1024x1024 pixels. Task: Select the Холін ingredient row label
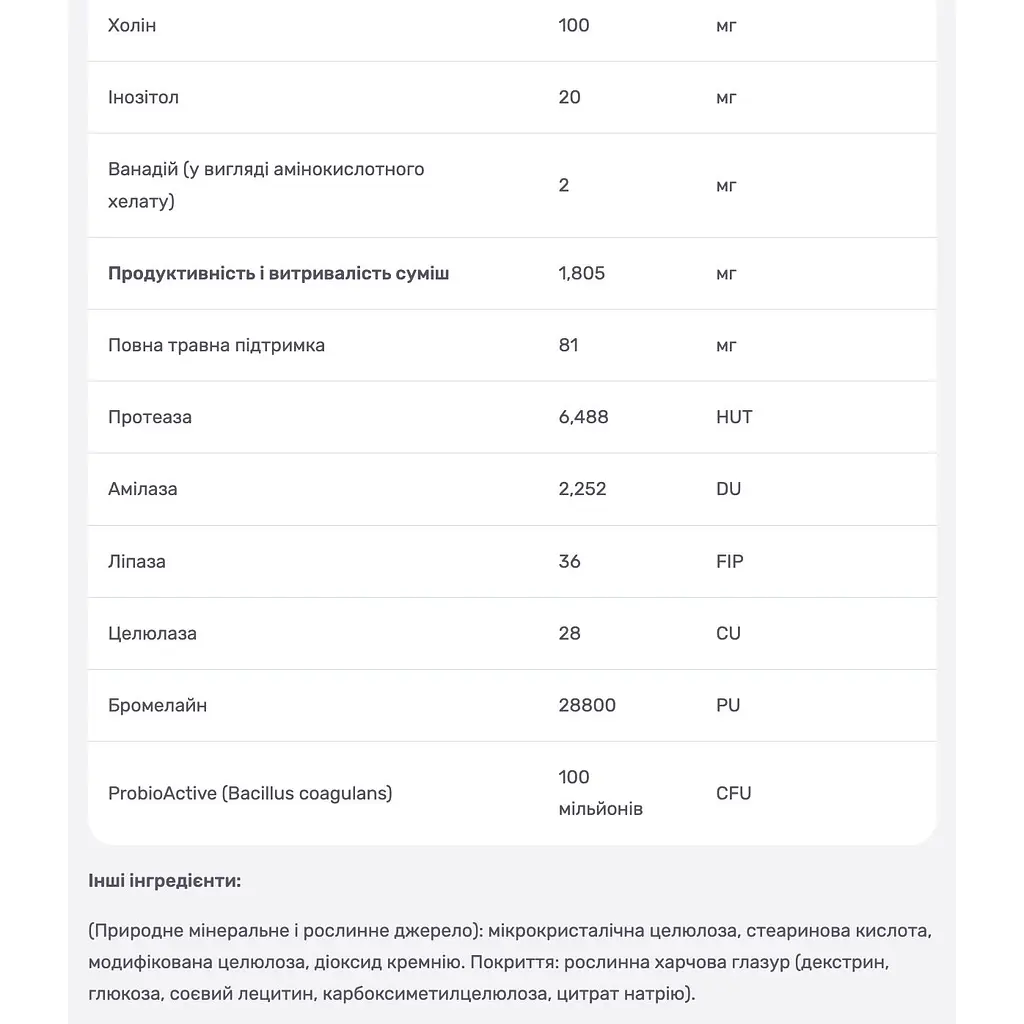pyautogui.click(x=132, y=25)
